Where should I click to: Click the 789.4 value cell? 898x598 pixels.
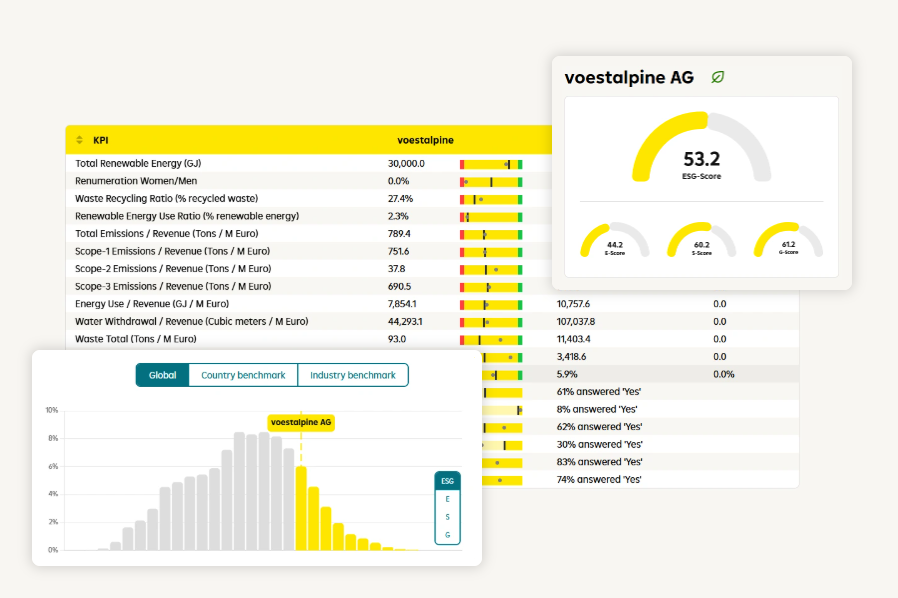pyautogui.click(x=399, y=234)
